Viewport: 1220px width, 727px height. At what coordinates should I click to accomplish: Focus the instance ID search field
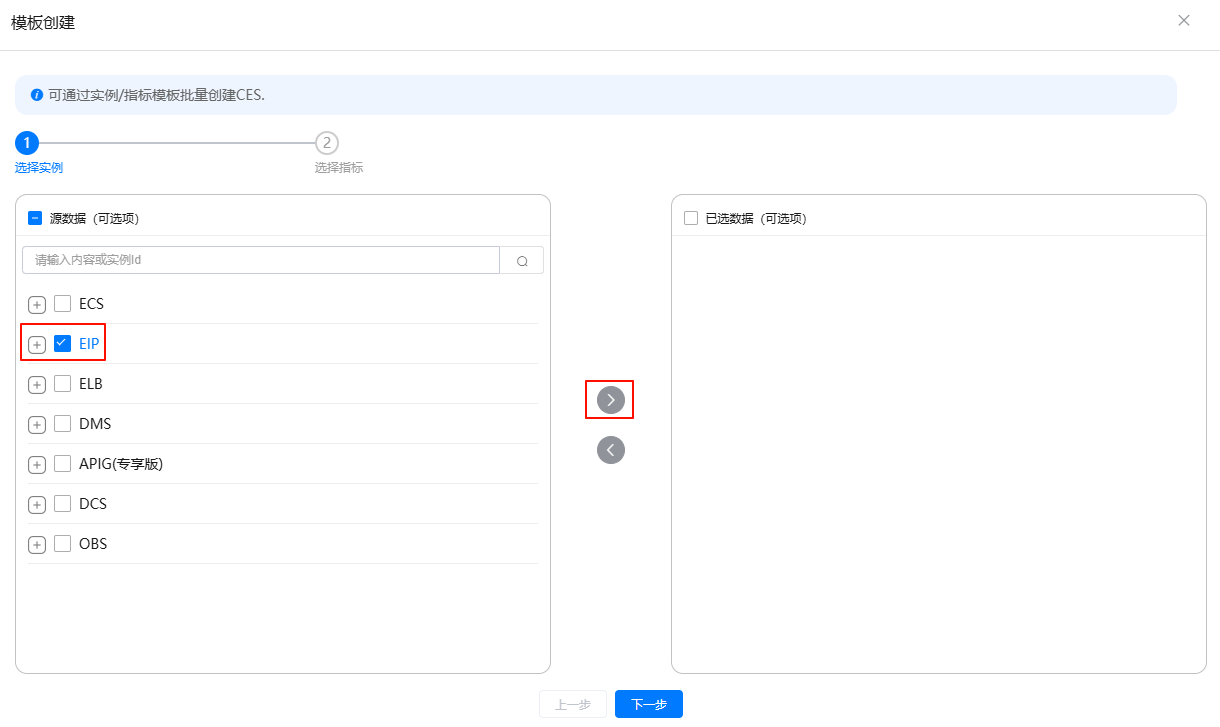click(260, 260)
